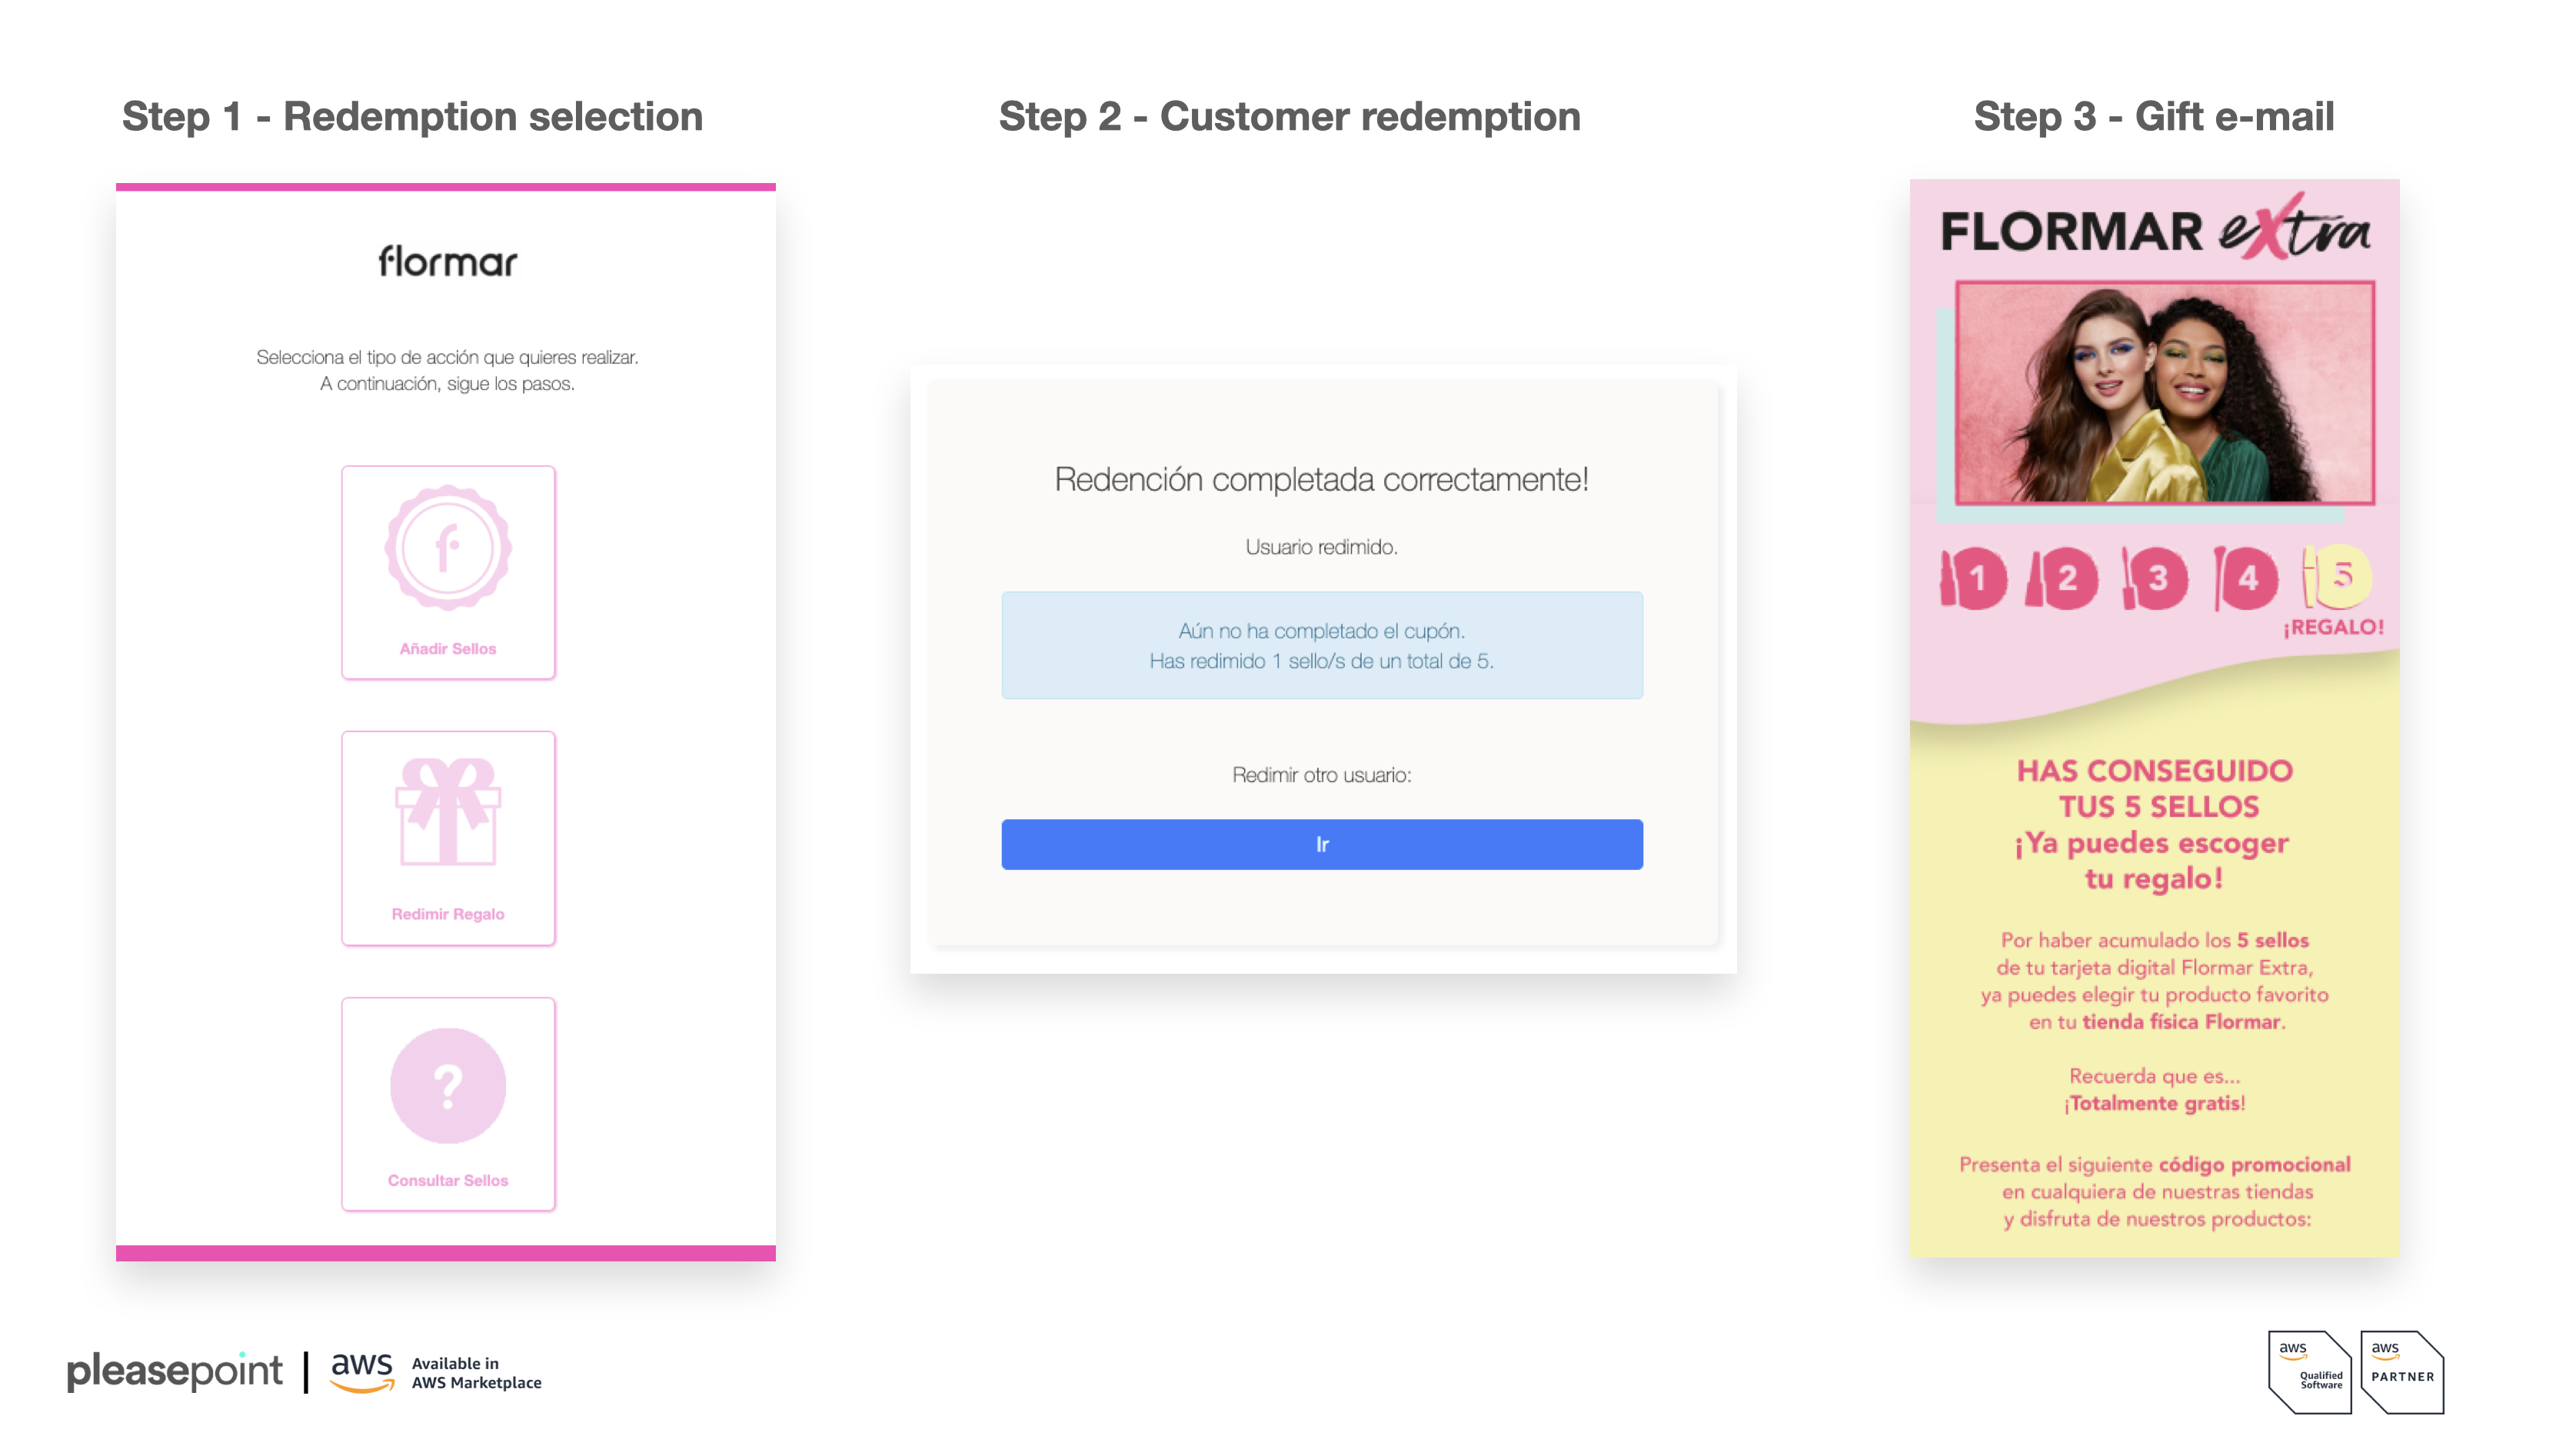Click the flormar logo

pyautogui.click(x=448, y=262)
